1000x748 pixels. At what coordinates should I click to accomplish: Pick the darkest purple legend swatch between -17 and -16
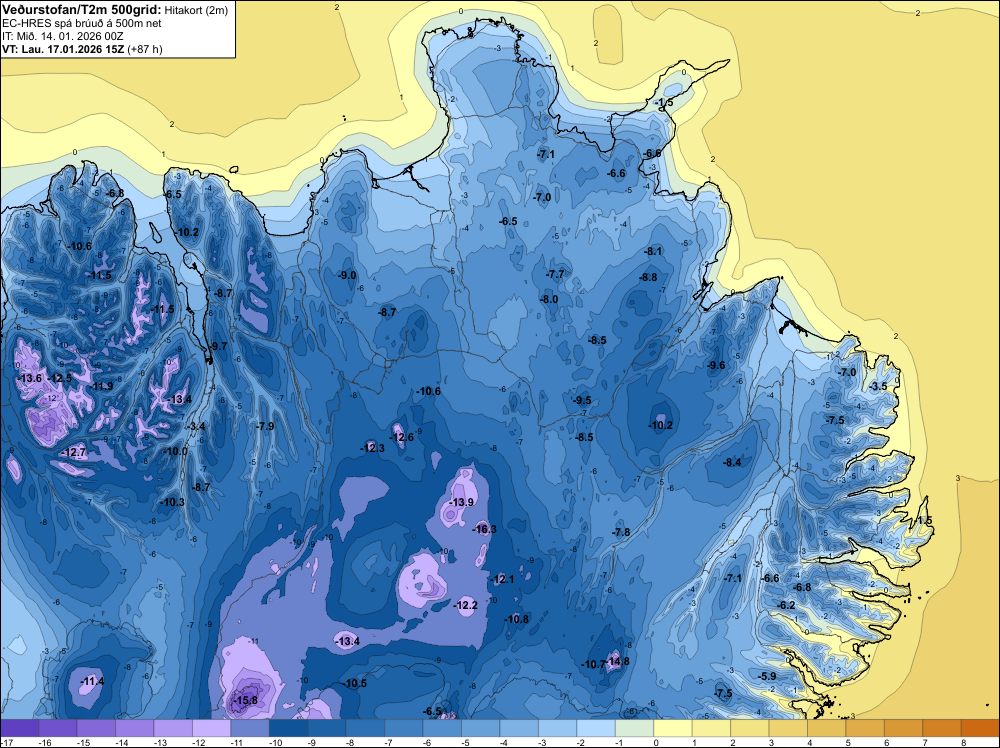coord(20,728)
